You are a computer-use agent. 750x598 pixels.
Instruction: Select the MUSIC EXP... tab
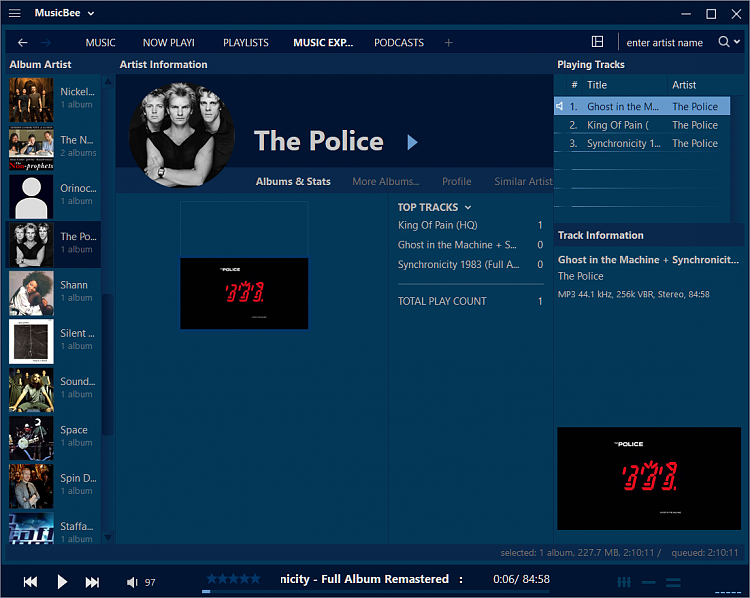point(323,43)
